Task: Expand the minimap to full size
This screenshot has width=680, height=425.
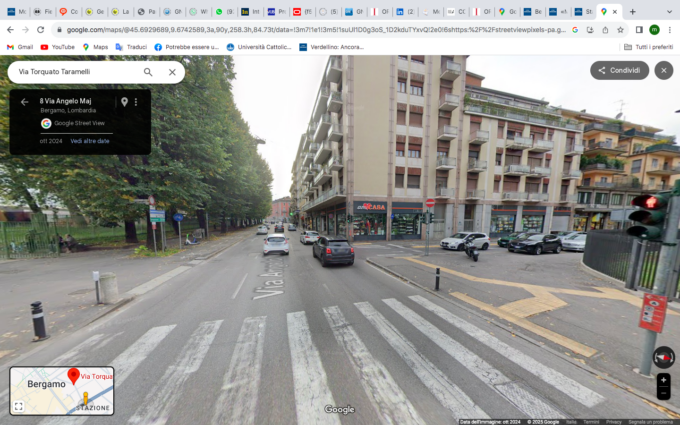Action: (18, 406)
